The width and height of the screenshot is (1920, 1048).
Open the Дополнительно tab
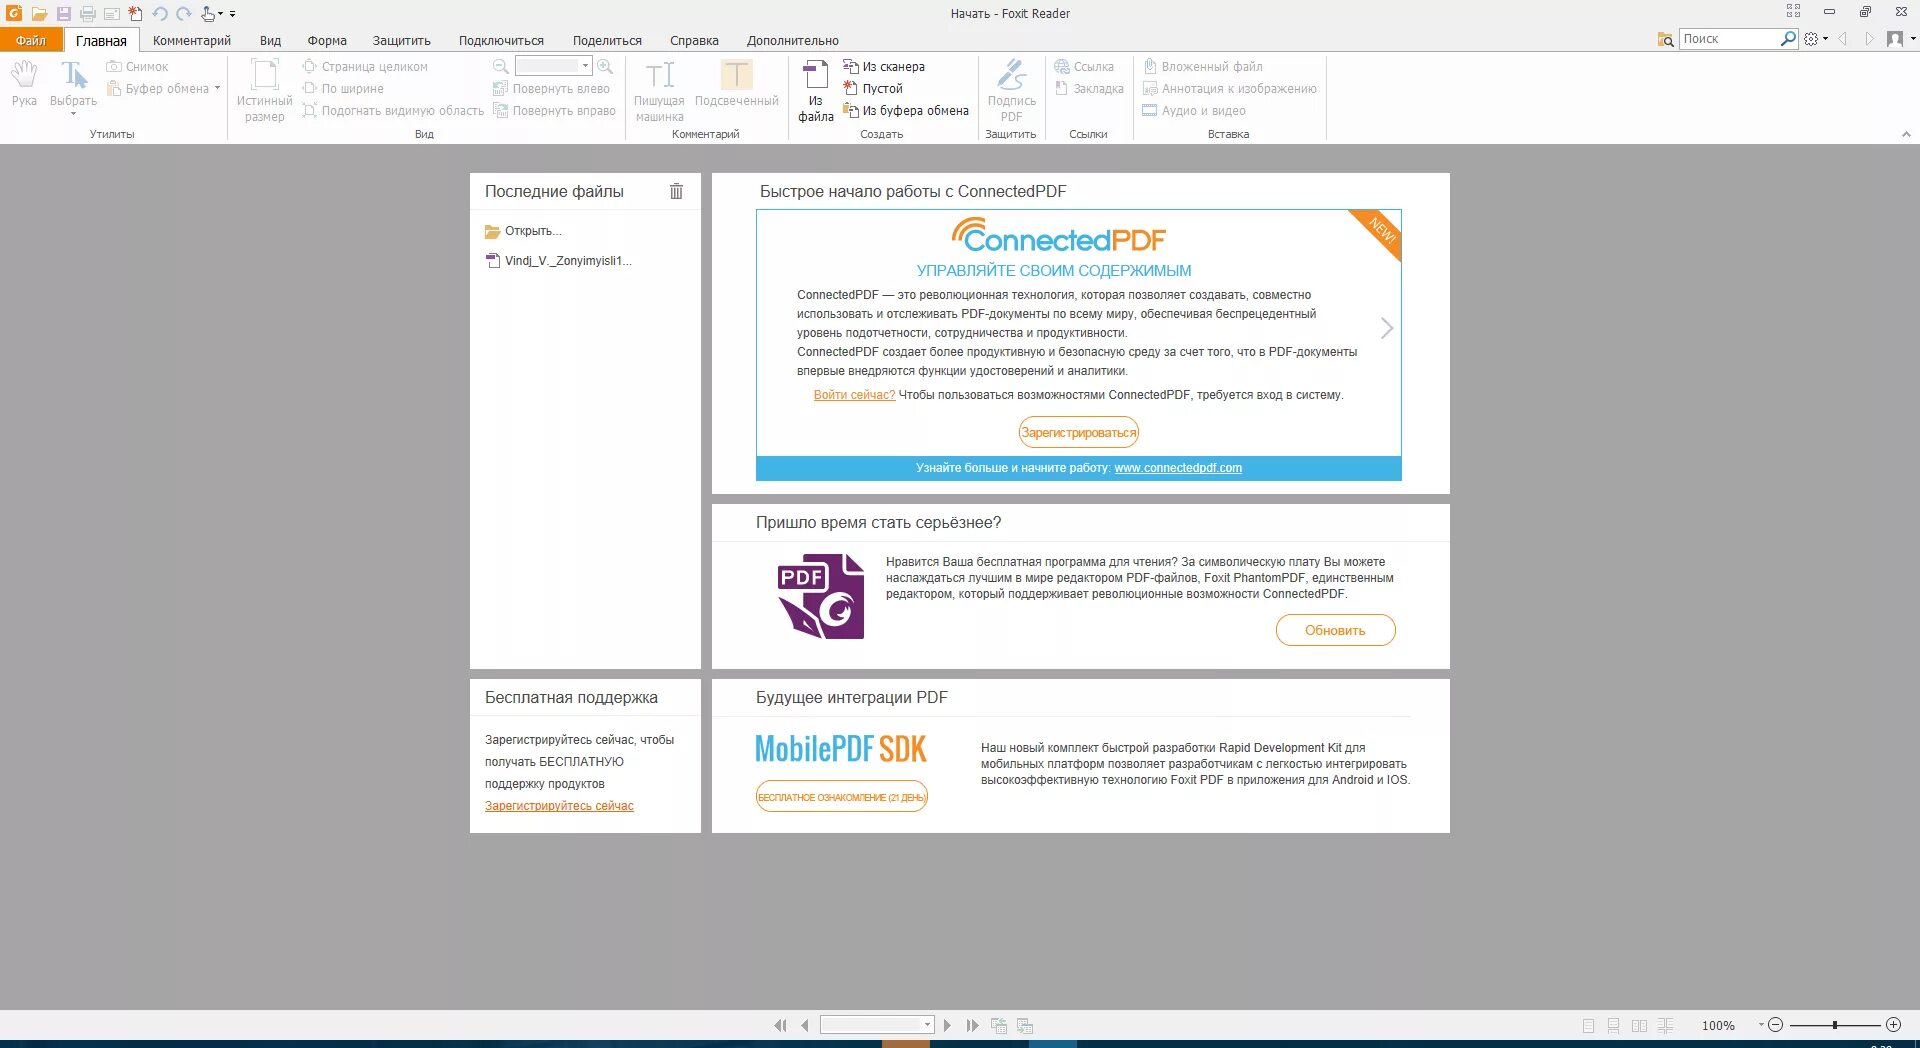pos(792,41)
